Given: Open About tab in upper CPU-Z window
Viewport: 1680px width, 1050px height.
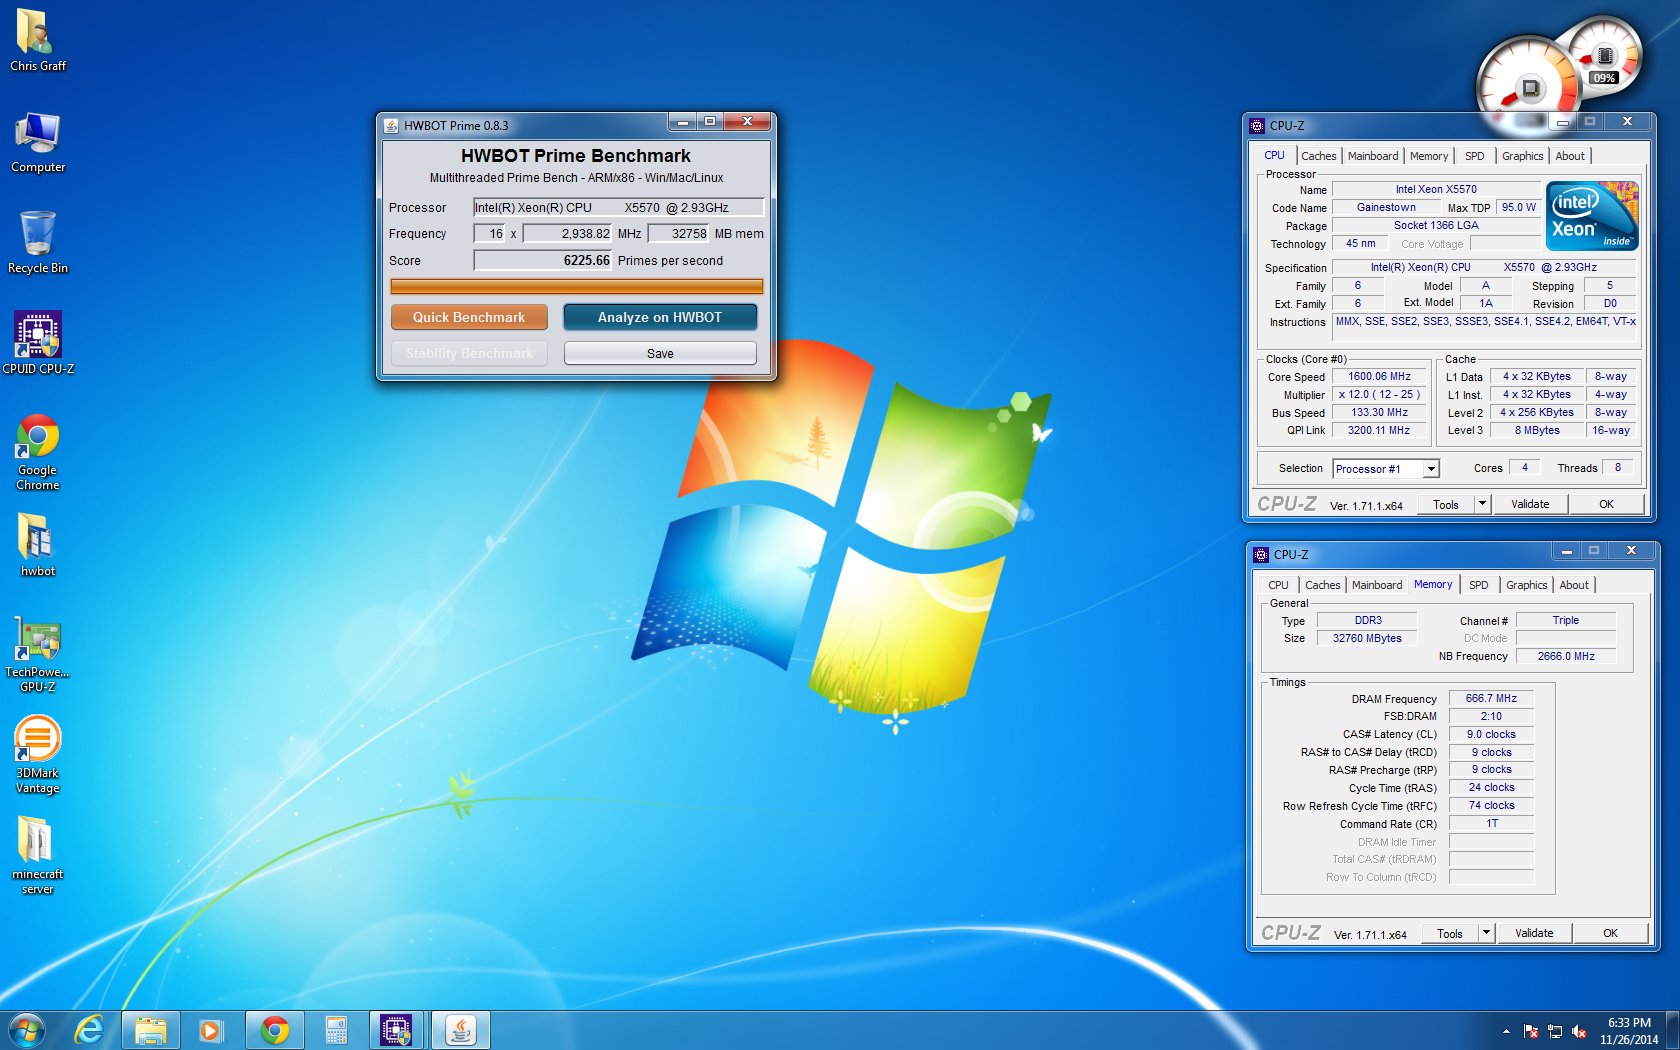Looking at the screenshot, I should pyautogui.click(x=1570, y=156).
